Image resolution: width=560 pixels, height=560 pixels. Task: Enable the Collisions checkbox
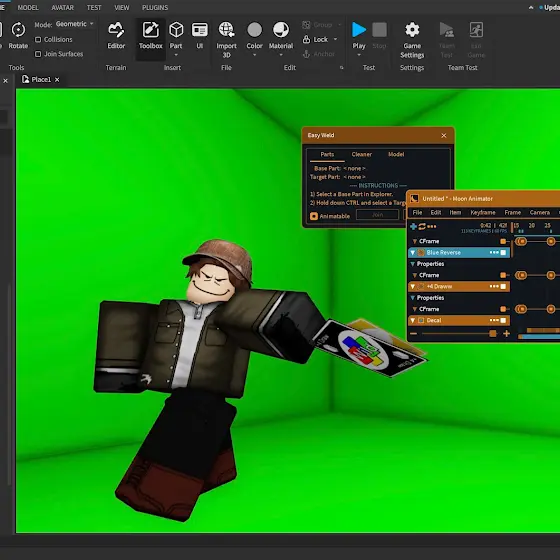pos(38,39)
